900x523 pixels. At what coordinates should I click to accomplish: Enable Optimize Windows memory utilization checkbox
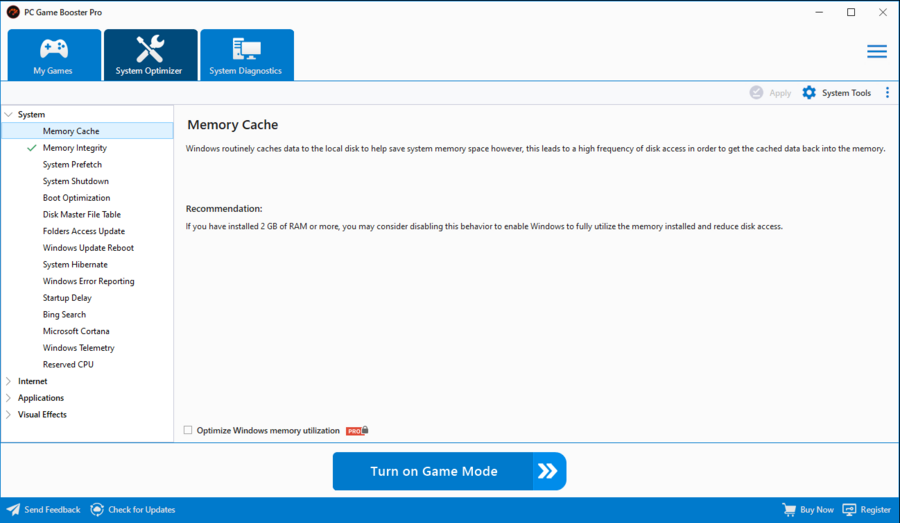[188, 430]
